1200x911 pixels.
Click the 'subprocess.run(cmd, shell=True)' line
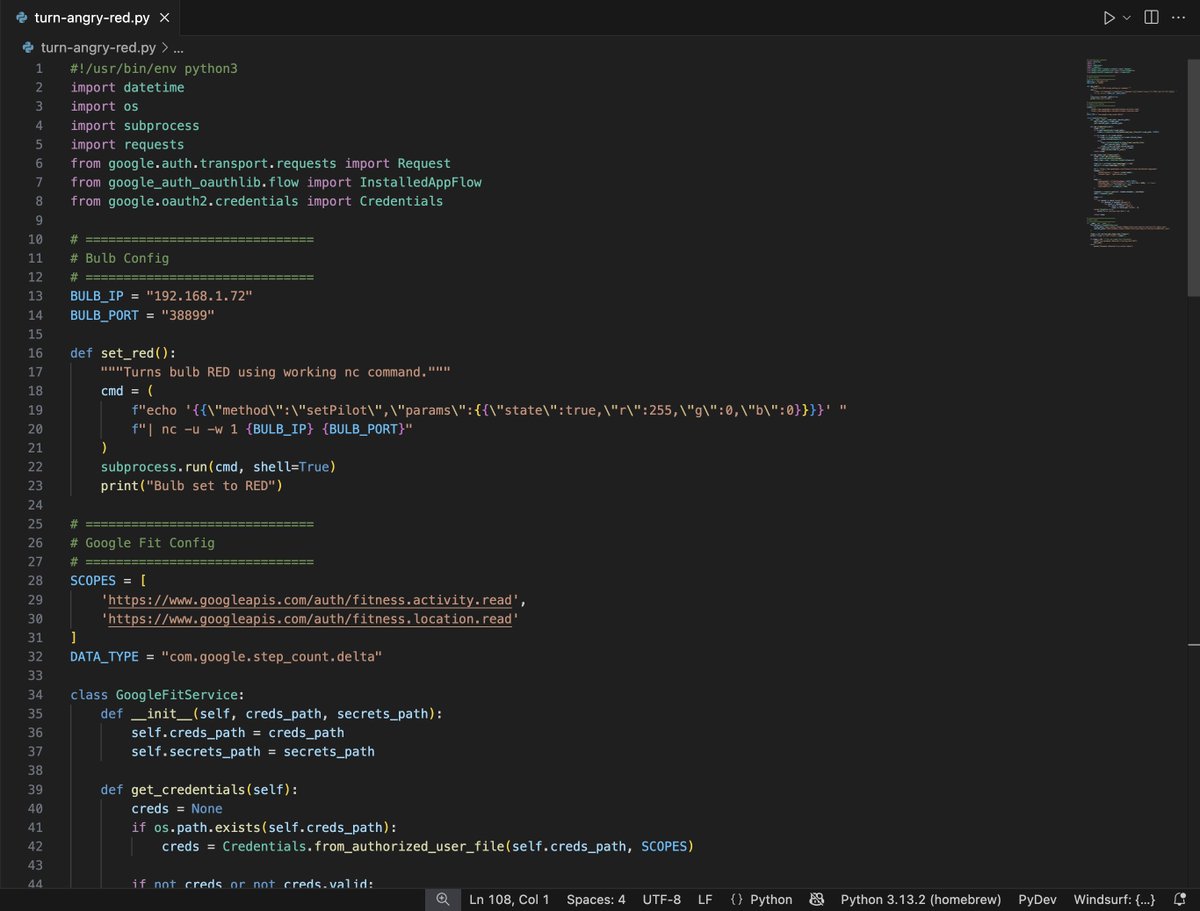click(218, 467)
